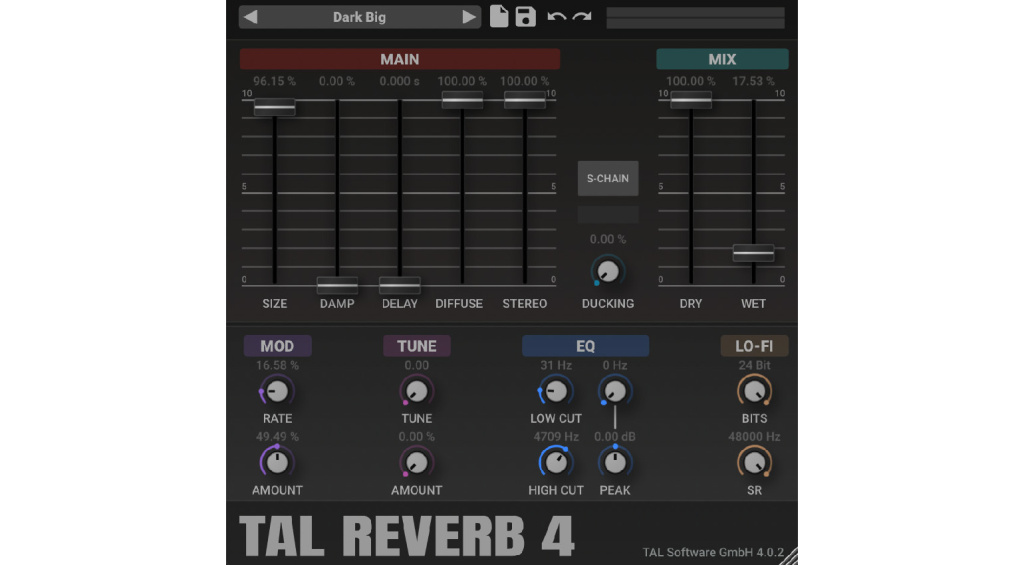The height and width of the screenshot is (565, 1024).
Task: Click the LO-FI BITS knob
Action: click(x=754, y=391)
